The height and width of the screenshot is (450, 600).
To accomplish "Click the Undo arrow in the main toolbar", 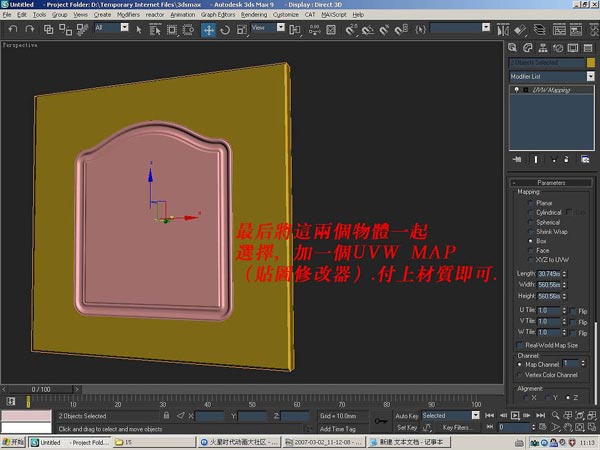I will (13, 29).
